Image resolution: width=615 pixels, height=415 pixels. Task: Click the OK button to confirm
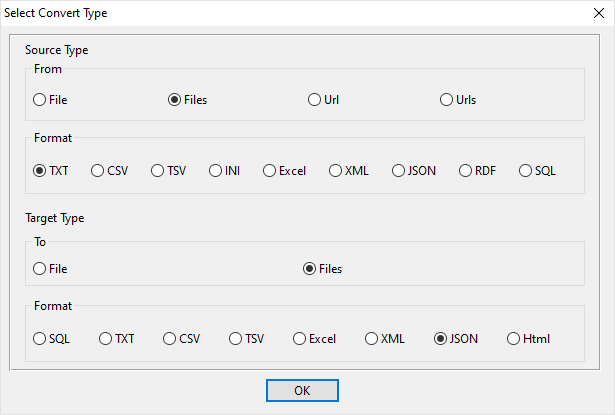pos(302,390)
